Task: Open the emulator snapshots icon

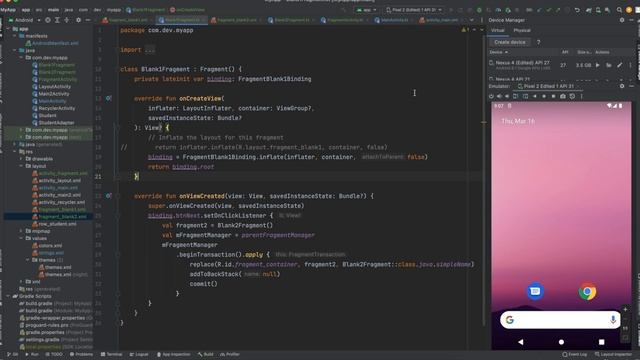Action: (572, 96)
